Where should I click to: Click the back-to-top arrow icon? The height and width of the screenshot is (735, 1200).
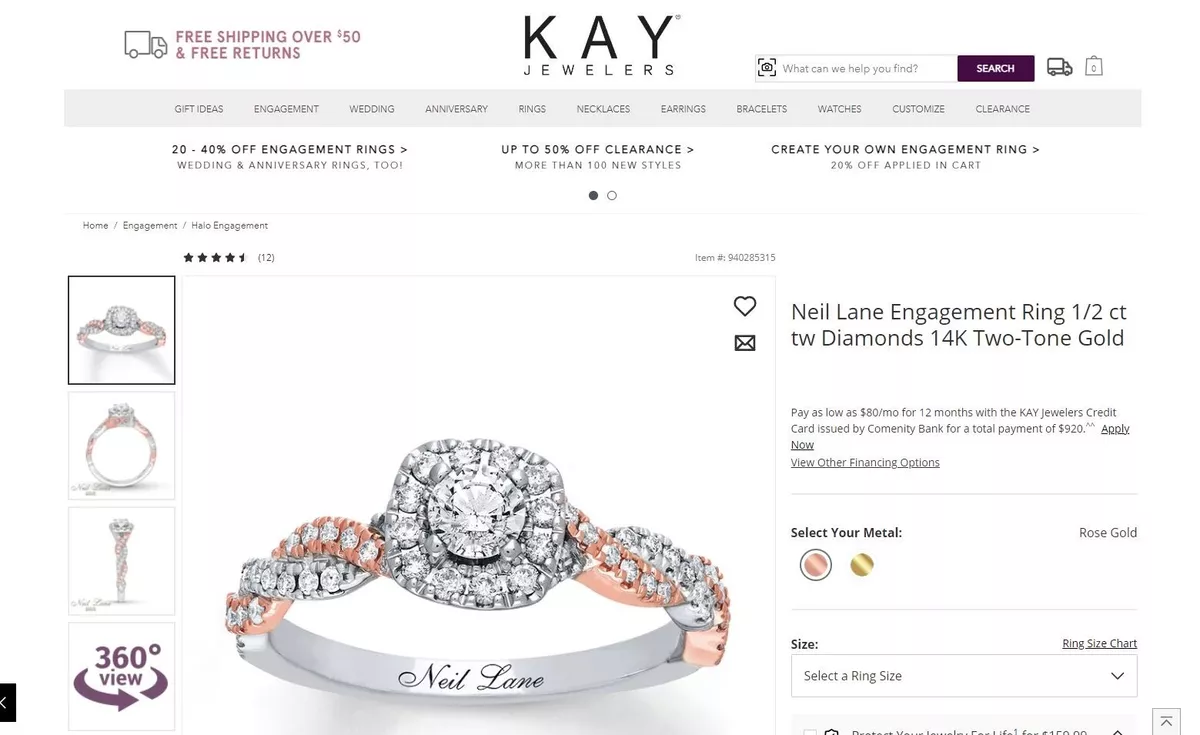[1166, 722]
